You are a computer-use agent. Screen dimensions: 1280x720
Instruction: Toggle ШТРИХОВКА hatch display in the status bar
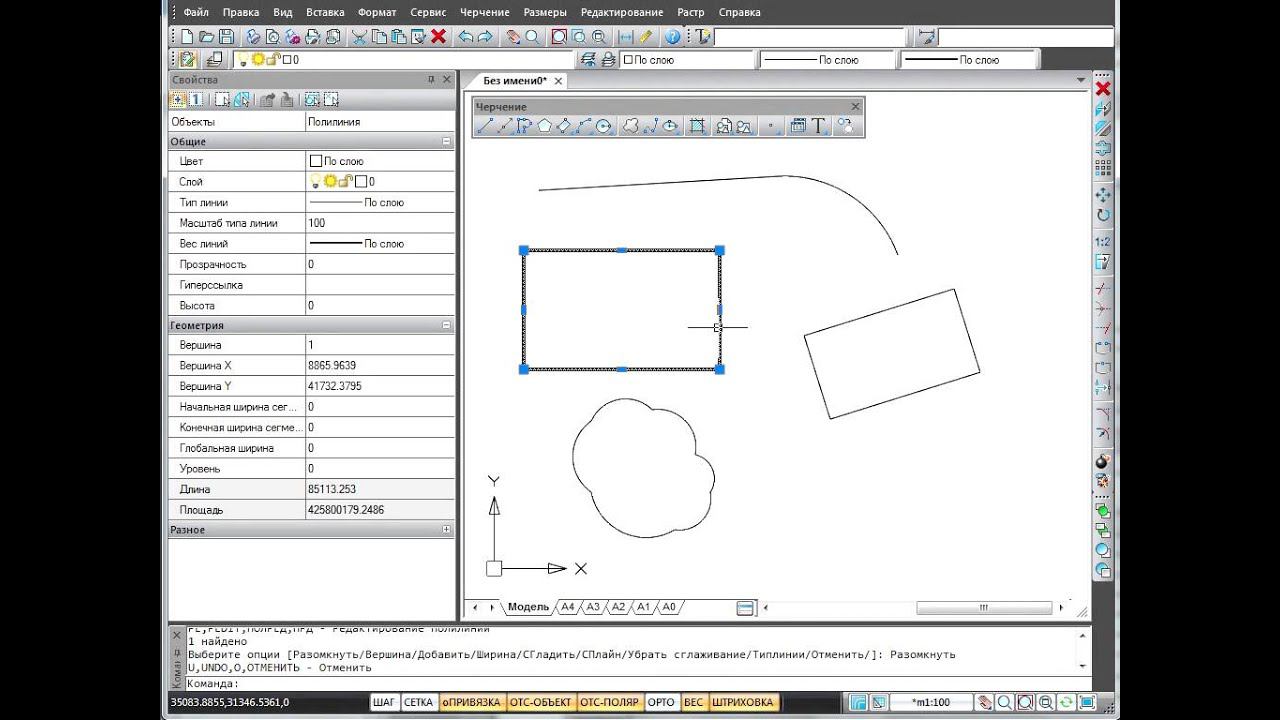tap(742, 702)
